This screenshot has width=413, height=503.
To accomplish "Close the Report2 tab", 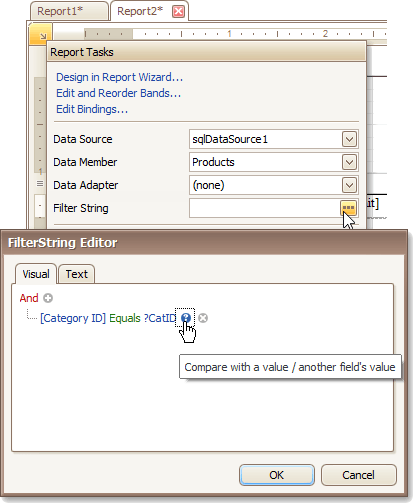I will [x=178, y=11].
